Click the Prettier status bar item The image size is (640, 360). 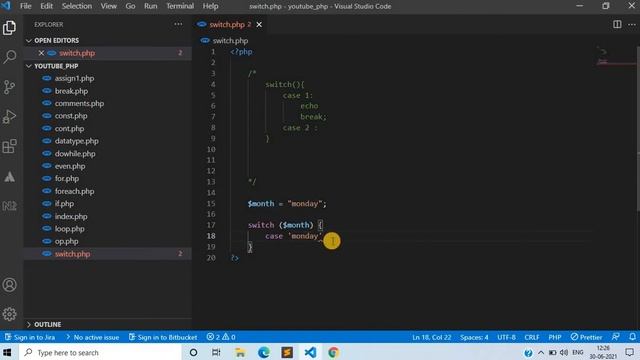coord(586,337)
